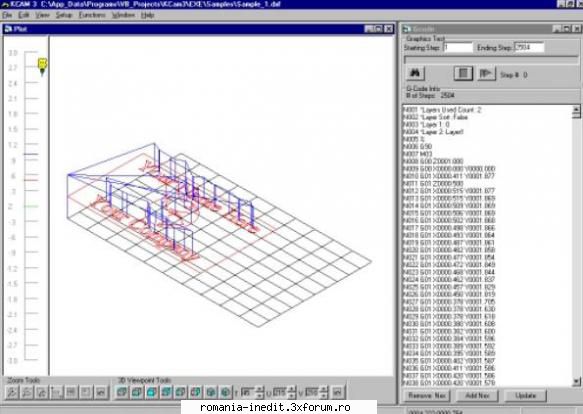The height and width of the screenshot is (414, 583).
Task: Open the Window menu
Action: tap(123, 15)
